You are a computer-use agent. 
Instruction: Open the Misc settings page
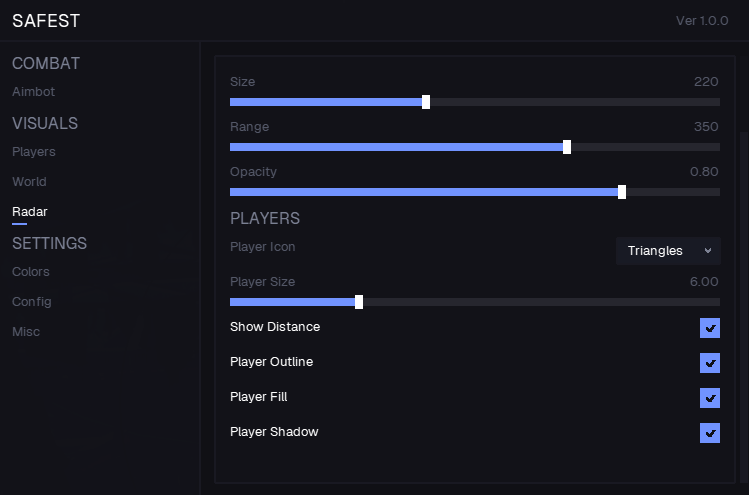[x=26, y=332]
